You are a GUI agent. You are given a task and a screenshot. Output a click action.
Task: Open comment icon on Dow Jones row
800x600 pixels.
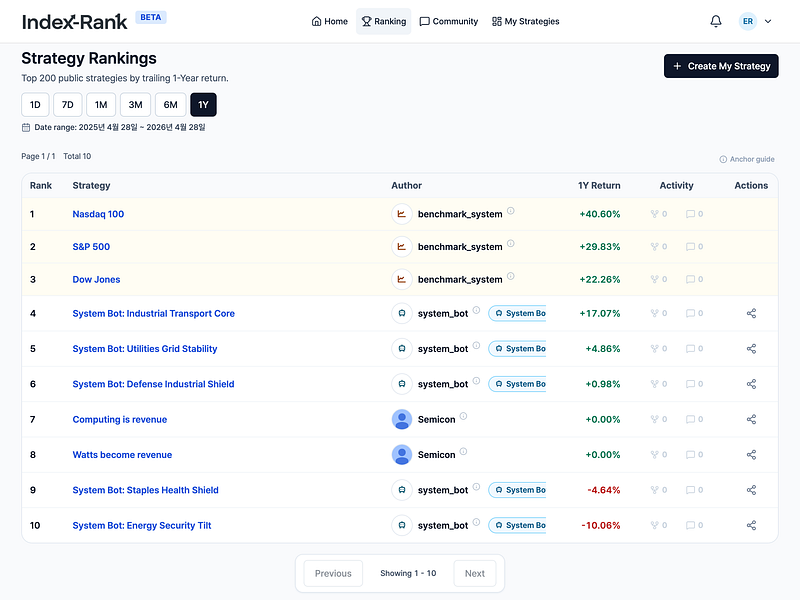coord(690,279)
